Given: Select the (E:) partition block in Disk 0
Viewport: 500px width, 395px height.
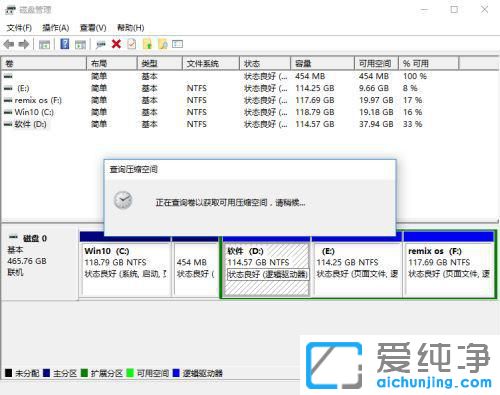Looking at the screenshot, I should (357, 269).
